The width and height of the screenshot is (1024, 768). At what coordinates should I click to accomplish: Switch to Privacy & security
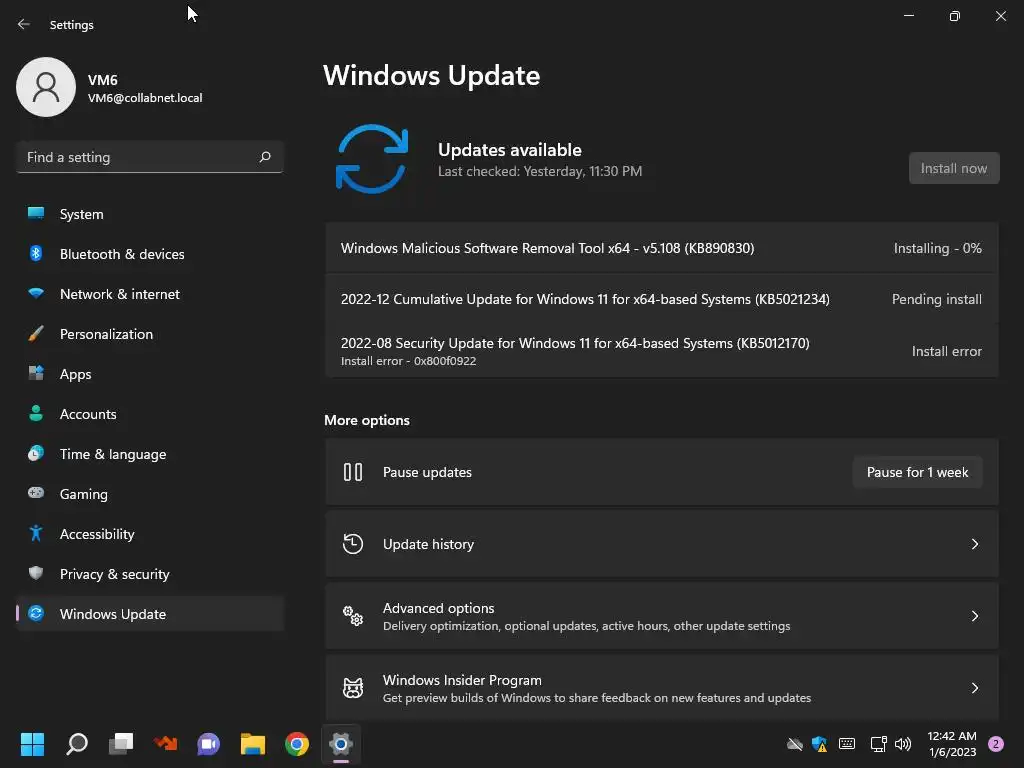pyautogui.click(x=150, y=574)
